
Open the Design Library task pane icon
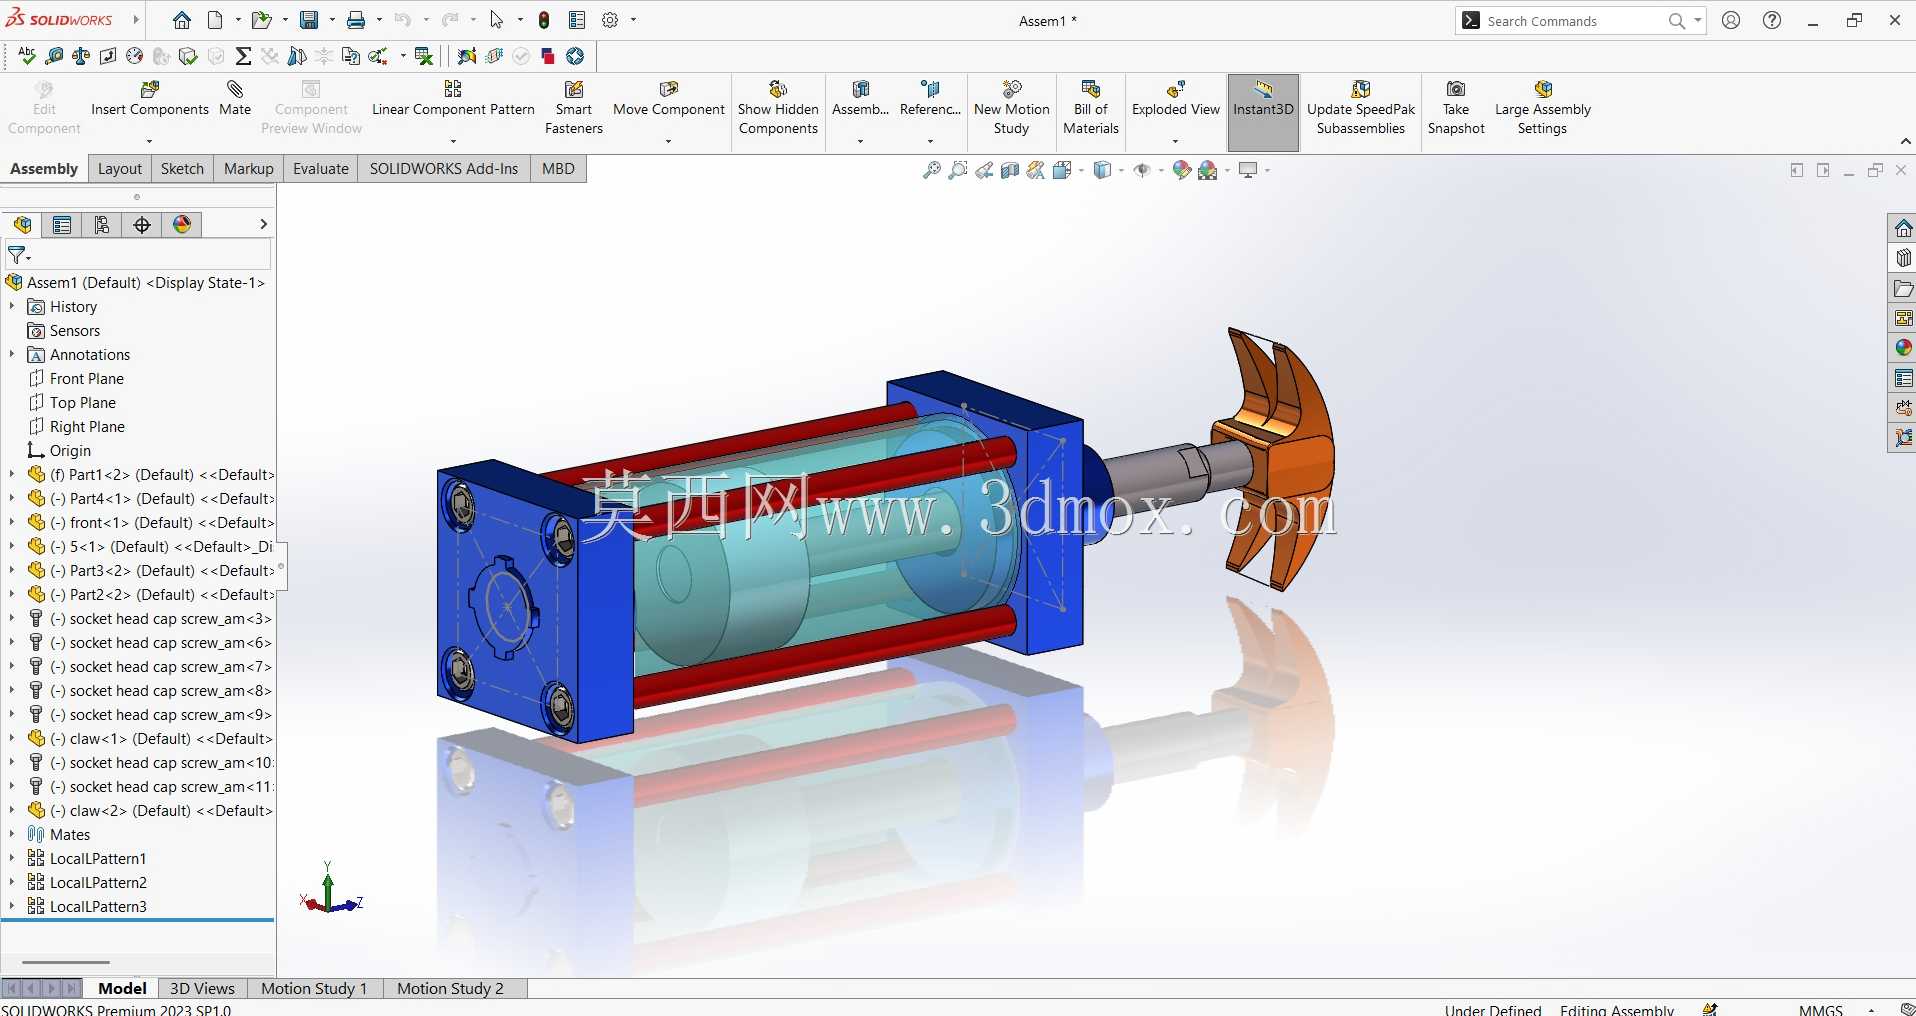[1903, 258]
